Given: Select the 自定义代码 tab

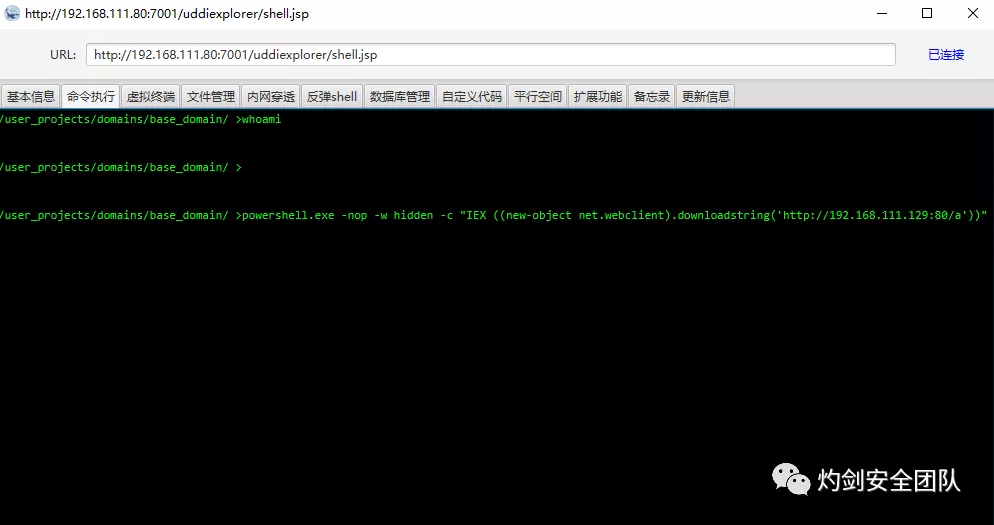Looking at the screenshot, I should tap(472, 96).
